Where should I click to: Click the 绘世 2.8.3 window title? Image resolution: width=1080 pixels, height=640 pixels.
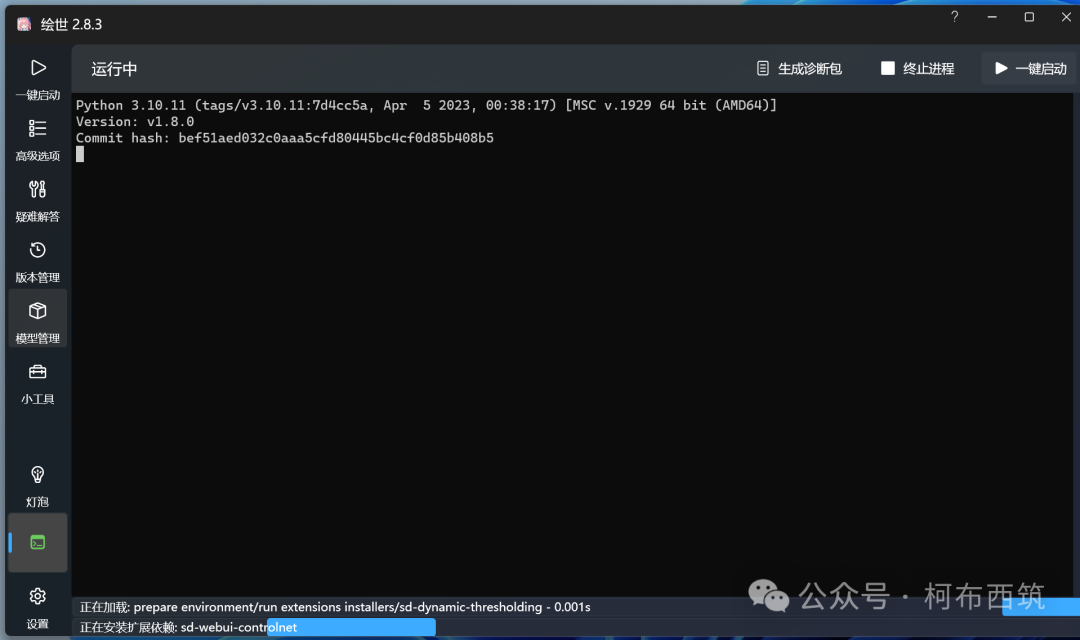[72, 24]
